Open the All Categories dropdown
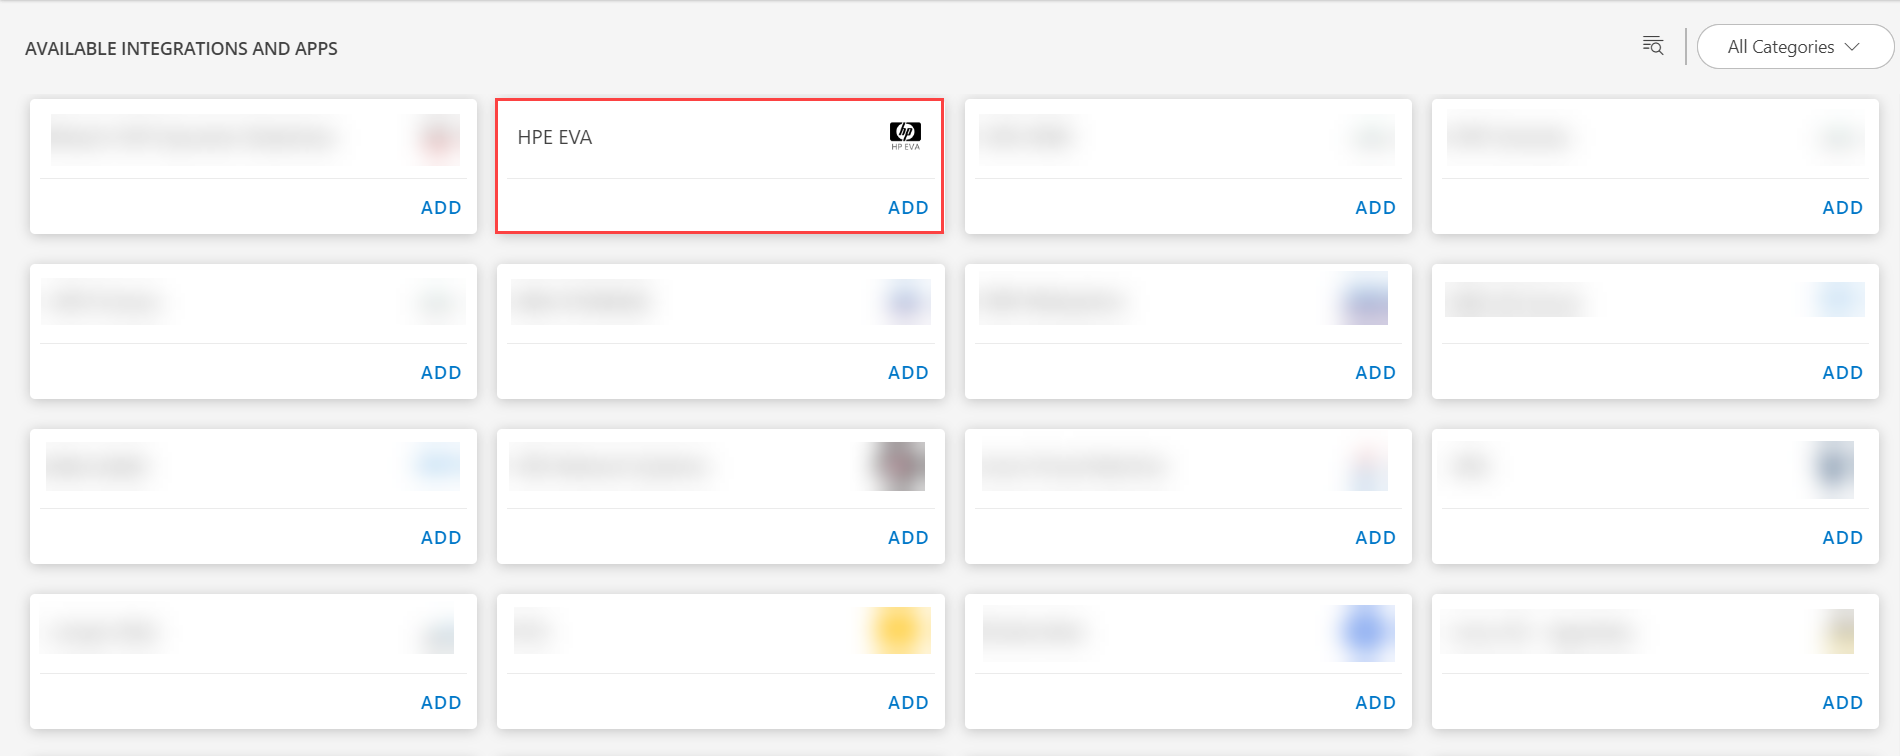1900x756 pixels. coord(1795,46)
